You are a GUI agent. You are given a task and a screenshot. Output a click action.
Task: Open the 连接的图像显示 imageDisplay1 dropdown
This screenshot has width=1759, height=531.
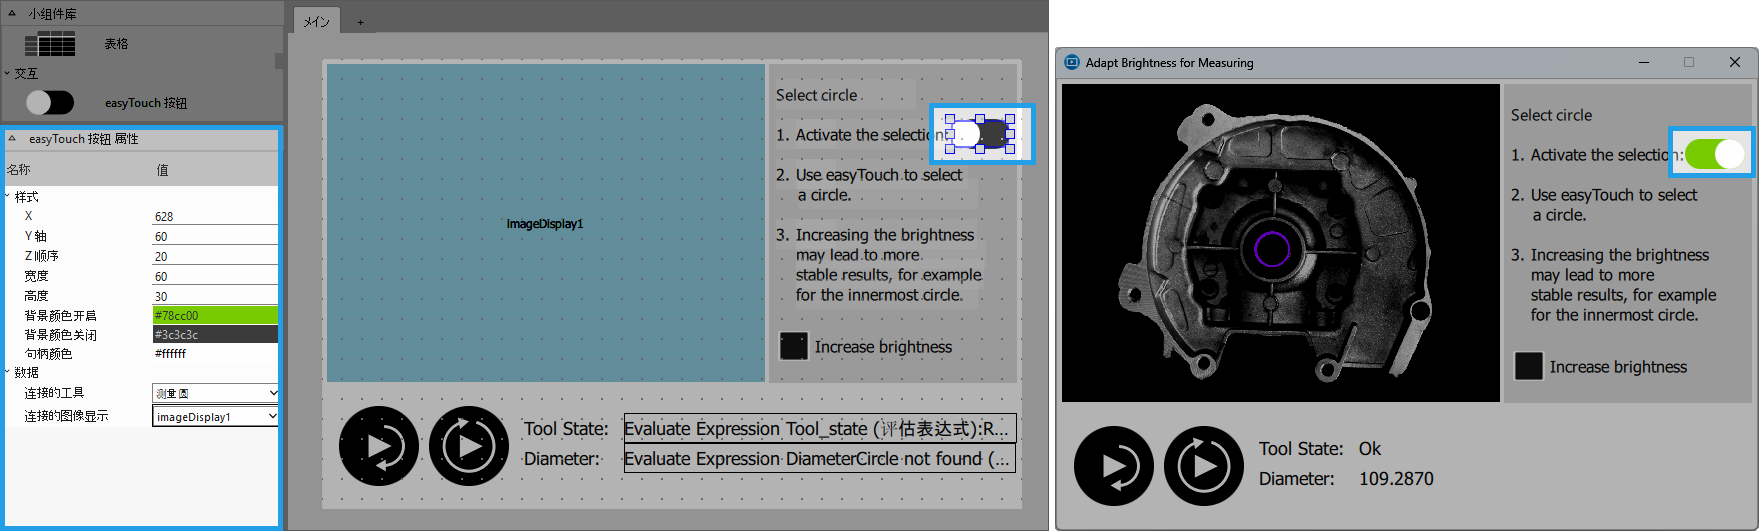point(215,416)
